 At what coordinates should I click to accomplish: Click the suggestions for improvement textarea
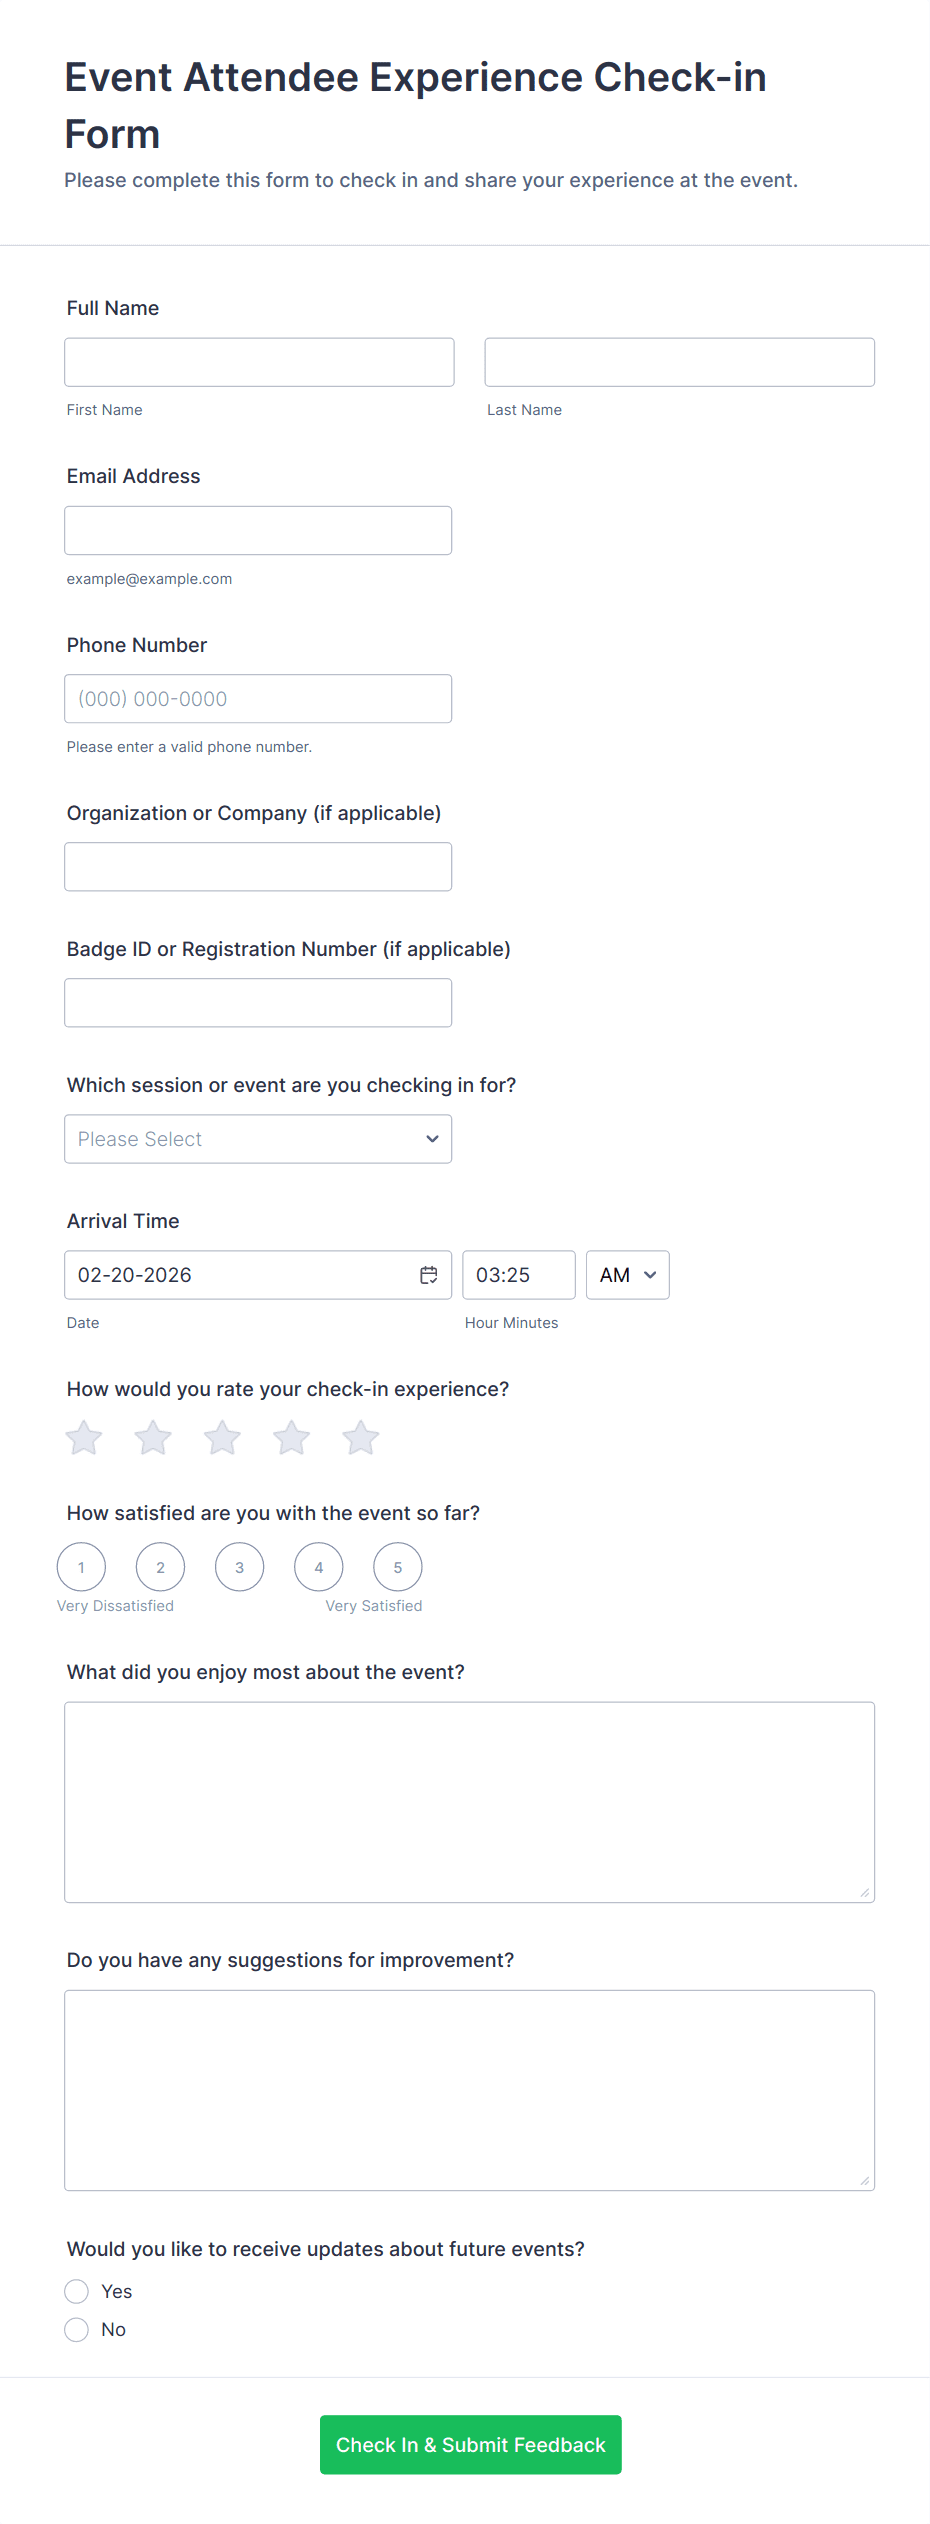pyautogui.click(x=469, y=2090)
